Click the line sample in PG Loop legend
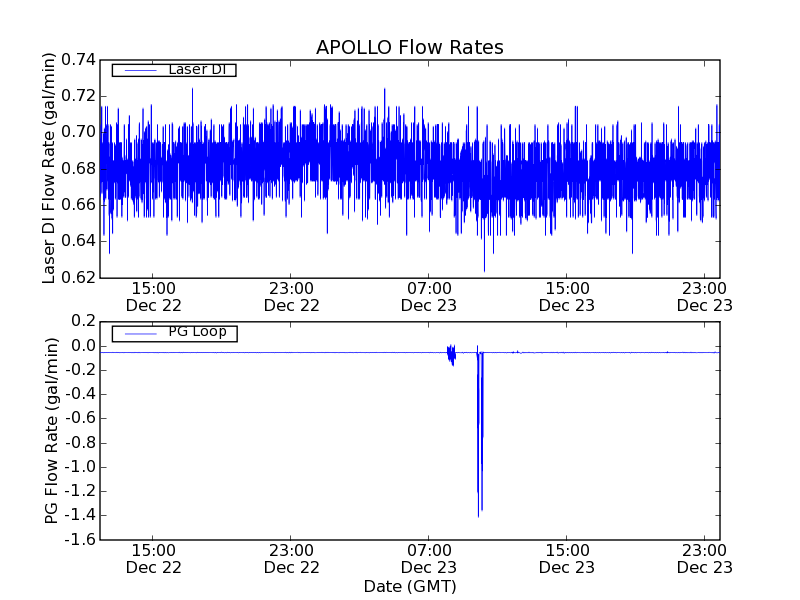800x600 pixels. pyautogui.click(x=140, y=334)
